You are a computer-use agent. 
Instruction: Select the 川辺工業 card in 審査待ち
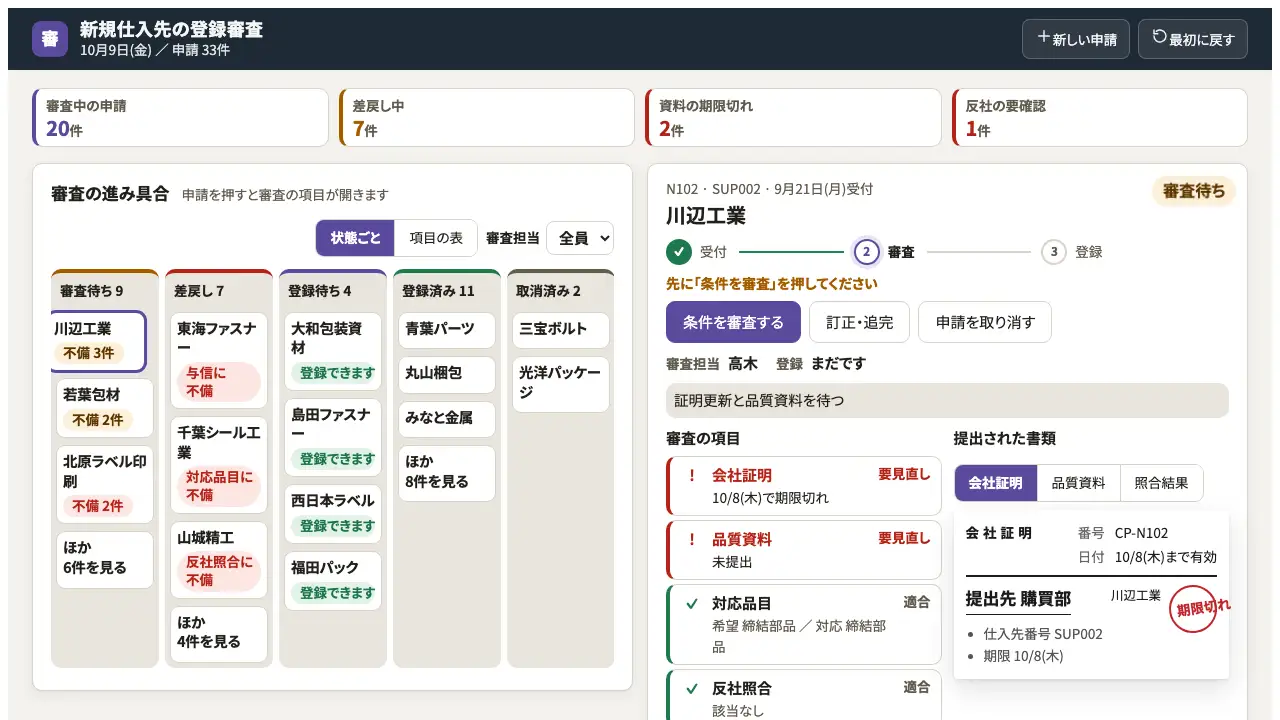click(99, 341)
